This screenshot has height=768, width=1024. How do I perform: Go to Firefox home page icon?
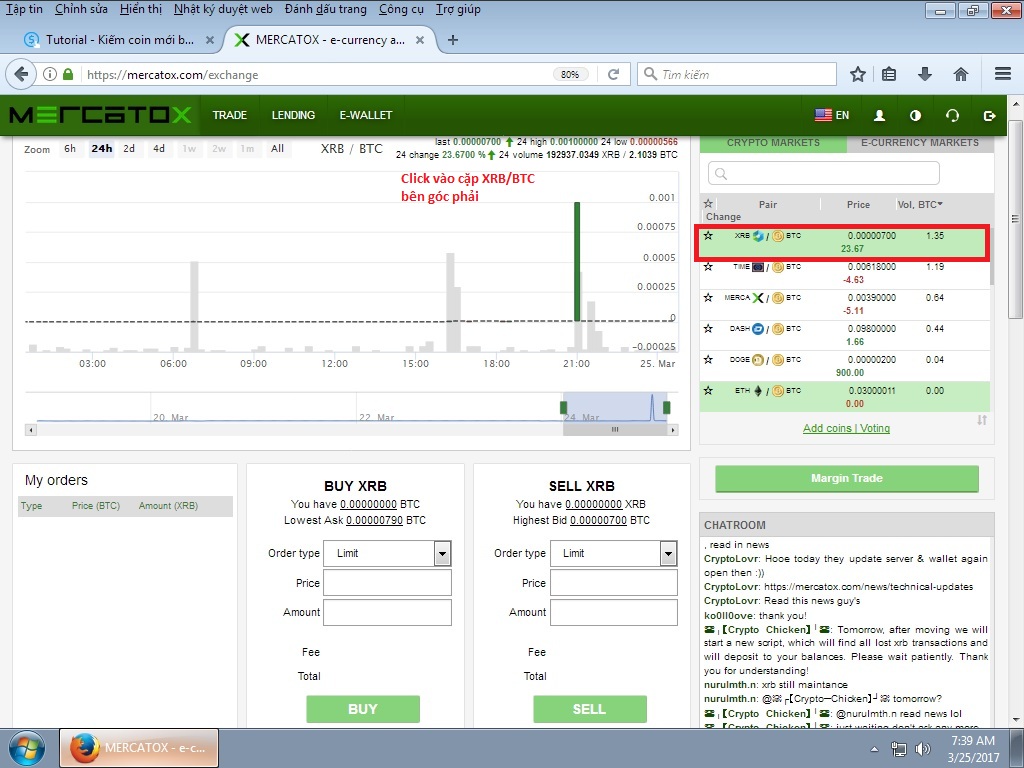point(960,74)
